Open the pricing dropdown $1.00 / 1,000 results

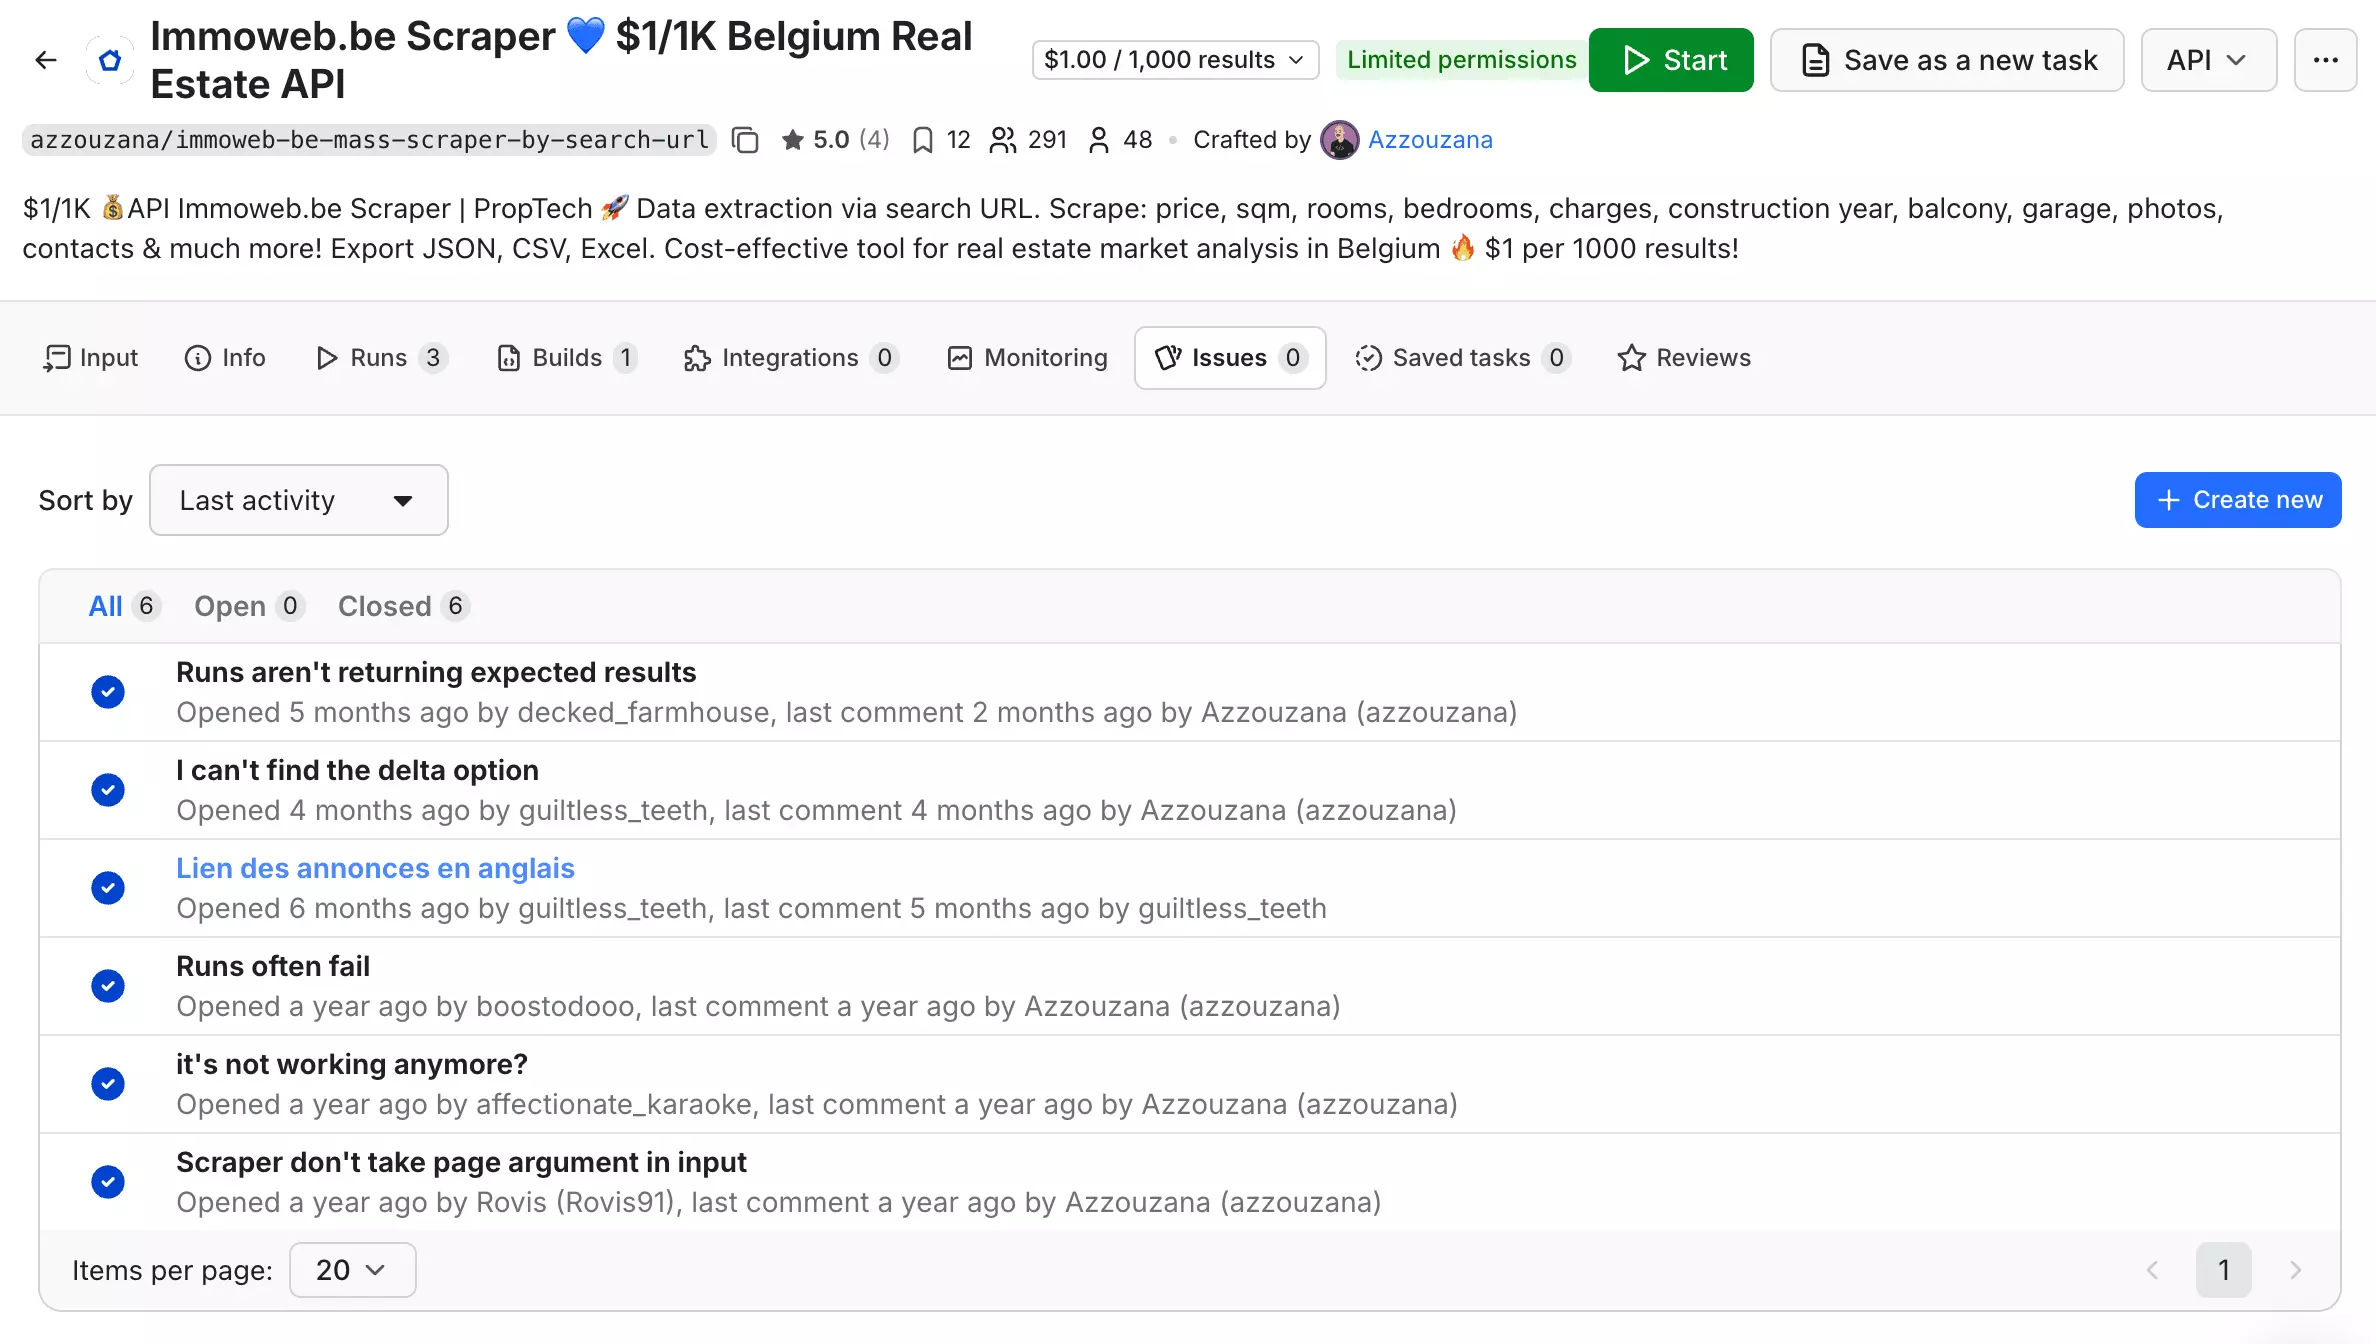point(1175,60)
